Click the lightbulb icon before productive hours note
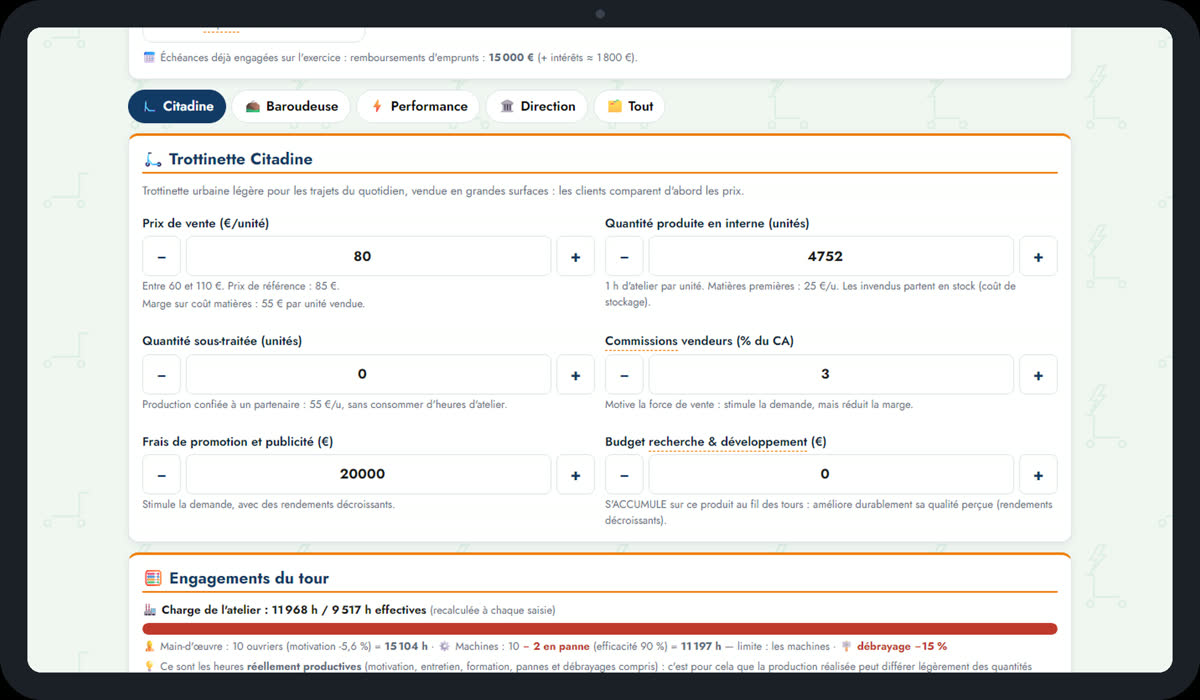The height and width of the screenshot is (700, 1200). click(150, 666)
